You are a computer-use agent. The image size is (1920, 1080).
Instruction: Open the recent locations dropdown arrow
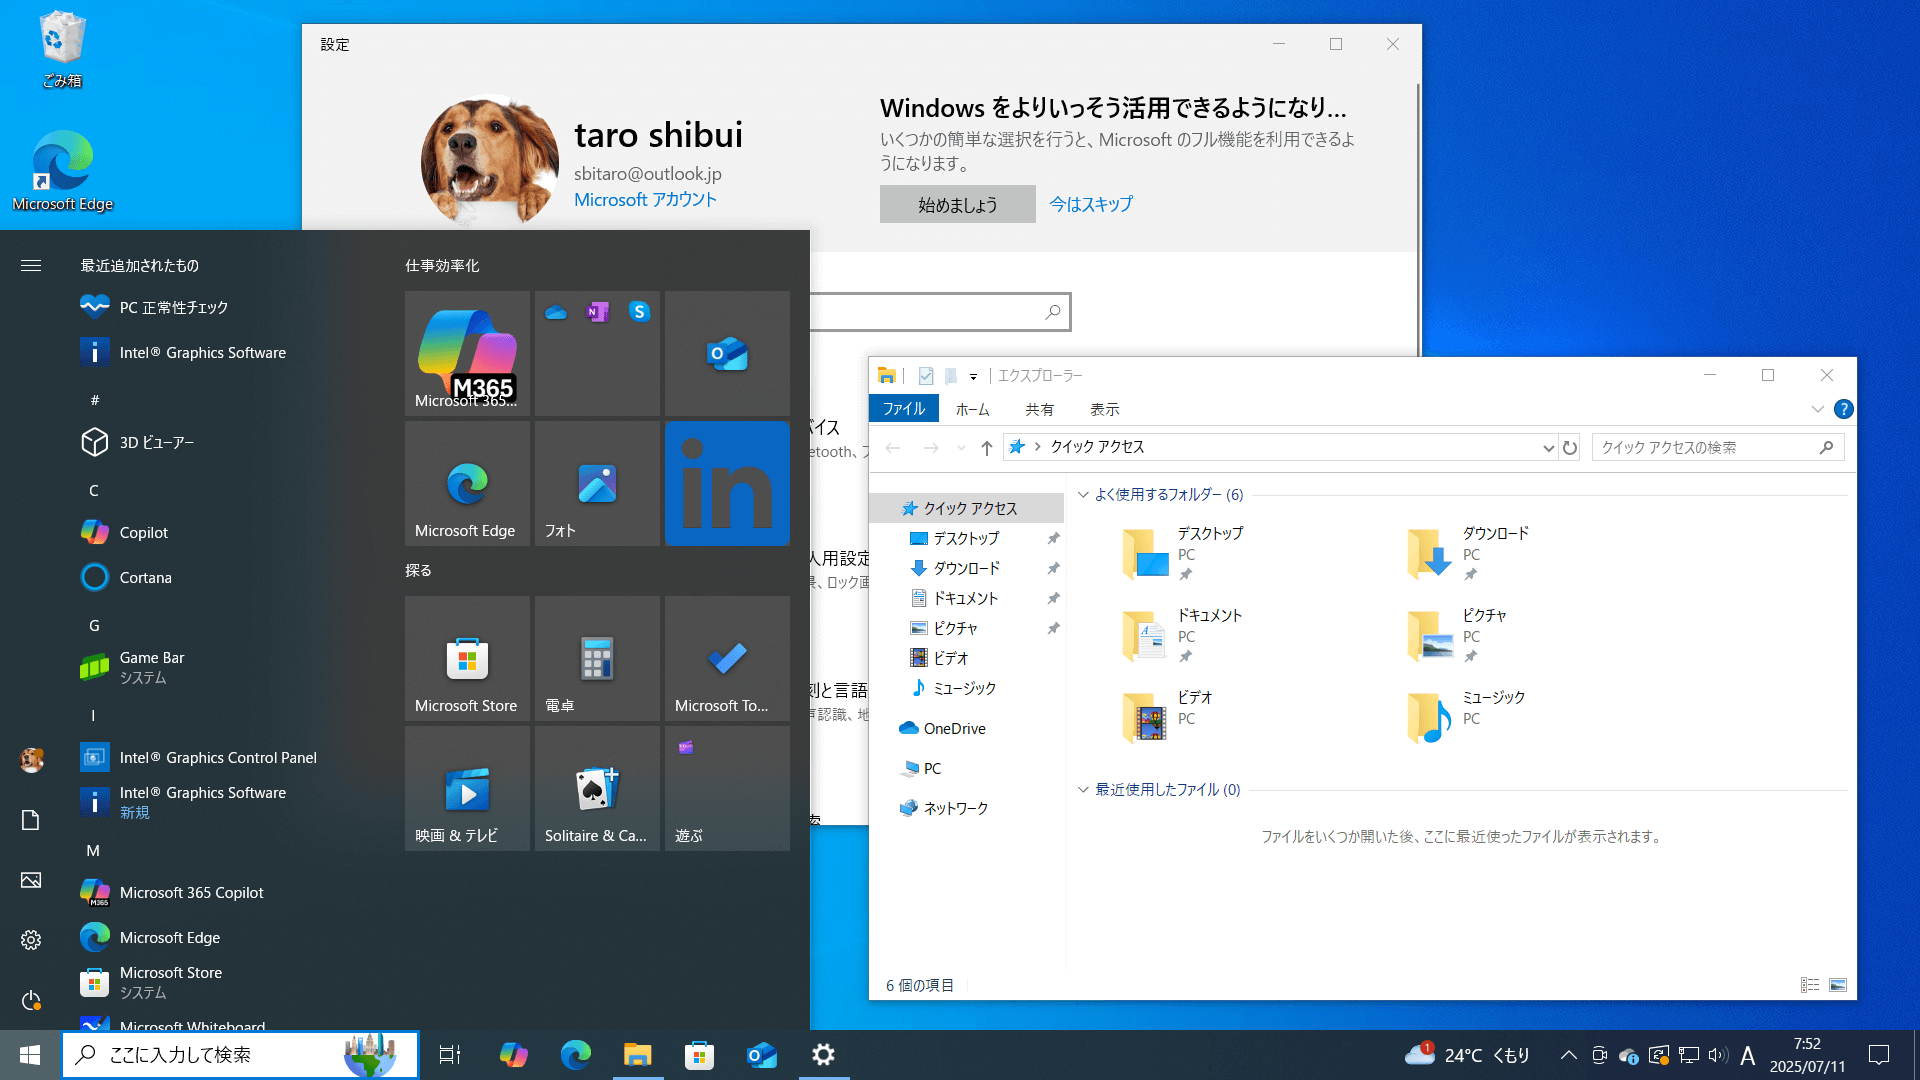[961, 448]
